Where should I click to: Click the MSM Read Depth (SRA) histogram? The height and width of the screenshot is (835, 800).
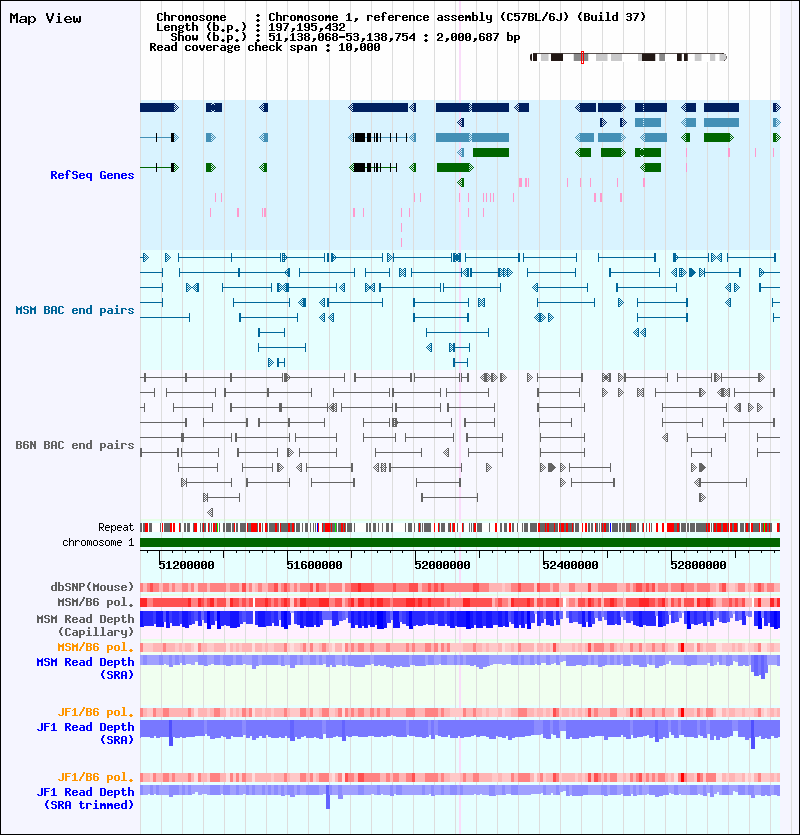tap(460, 666)
